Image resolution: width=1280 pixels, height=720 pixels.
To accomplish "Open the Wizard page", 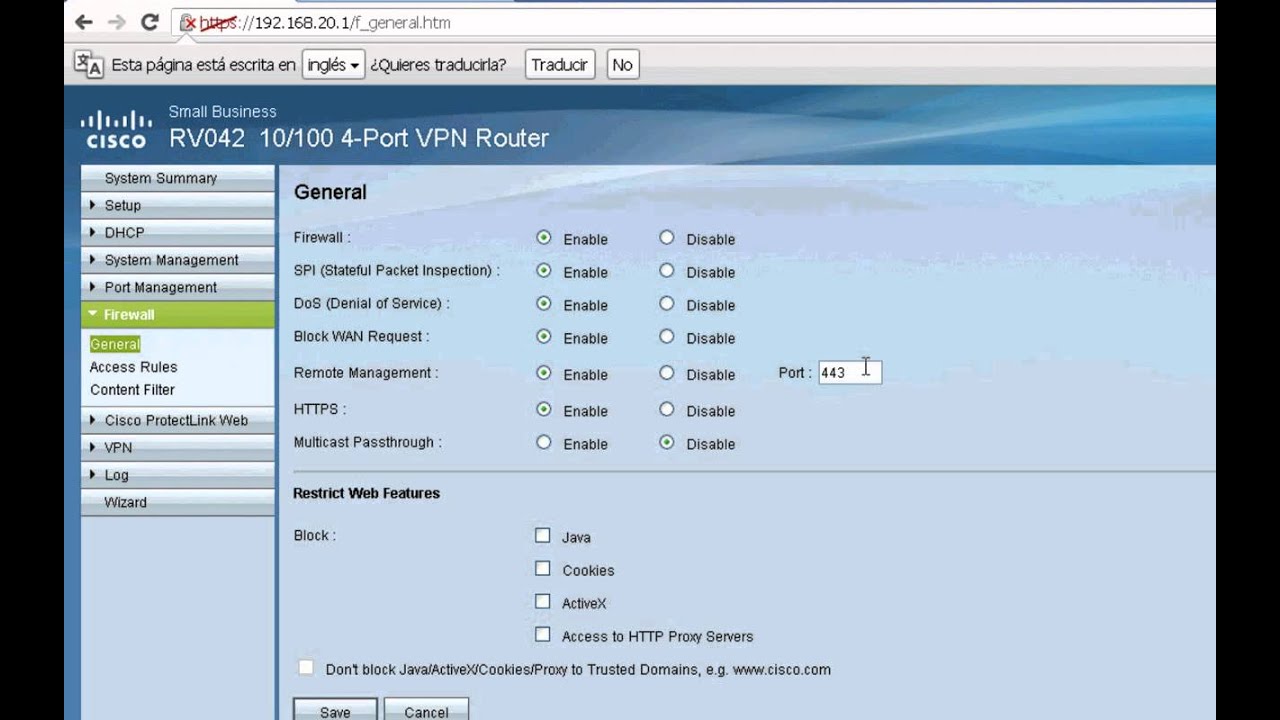I will pos(177,502).
